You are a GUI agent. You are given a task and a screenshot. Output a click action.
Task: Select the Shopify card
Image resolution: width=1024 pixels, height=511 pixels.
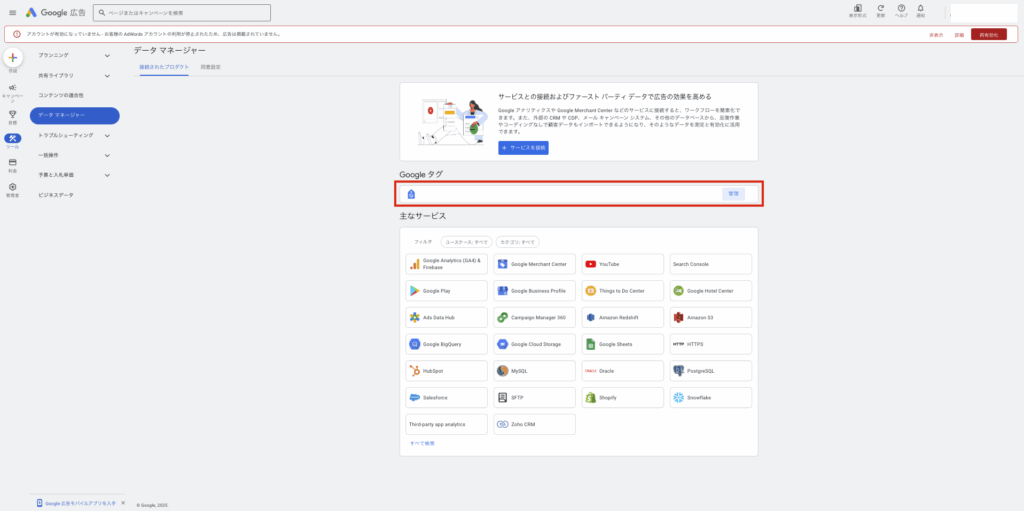[622, 397]
